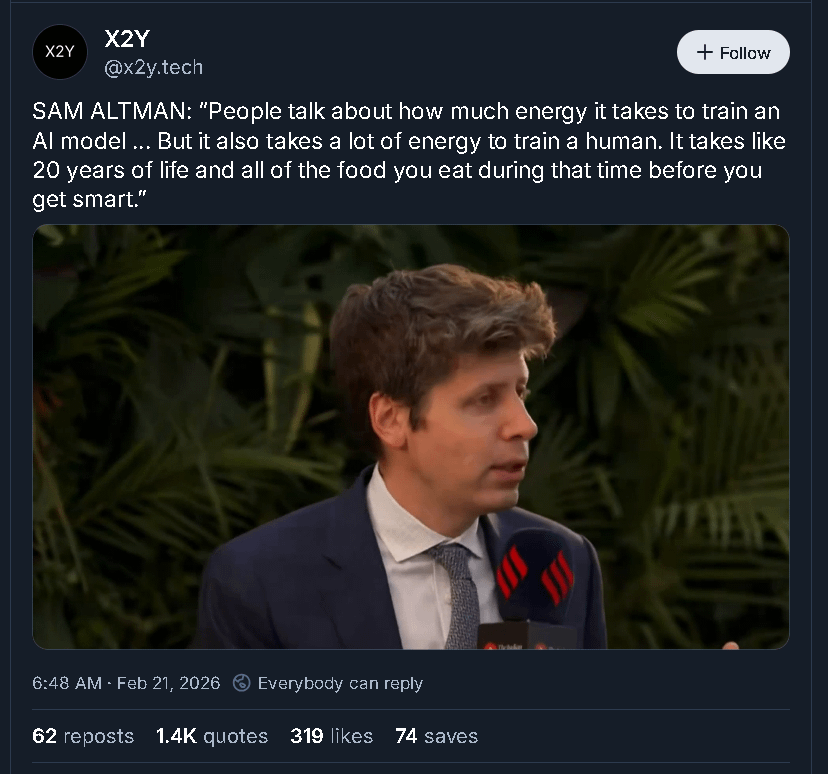Open the X2Y display name link
Screen dimensions: 828x774
click(x=126, y=39)
